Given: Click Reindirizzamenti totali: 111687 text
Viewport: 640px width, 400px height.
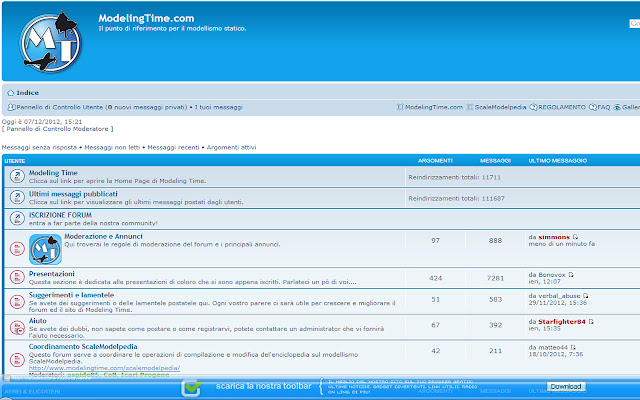Looking at the screenshot, I should (456, 198).
